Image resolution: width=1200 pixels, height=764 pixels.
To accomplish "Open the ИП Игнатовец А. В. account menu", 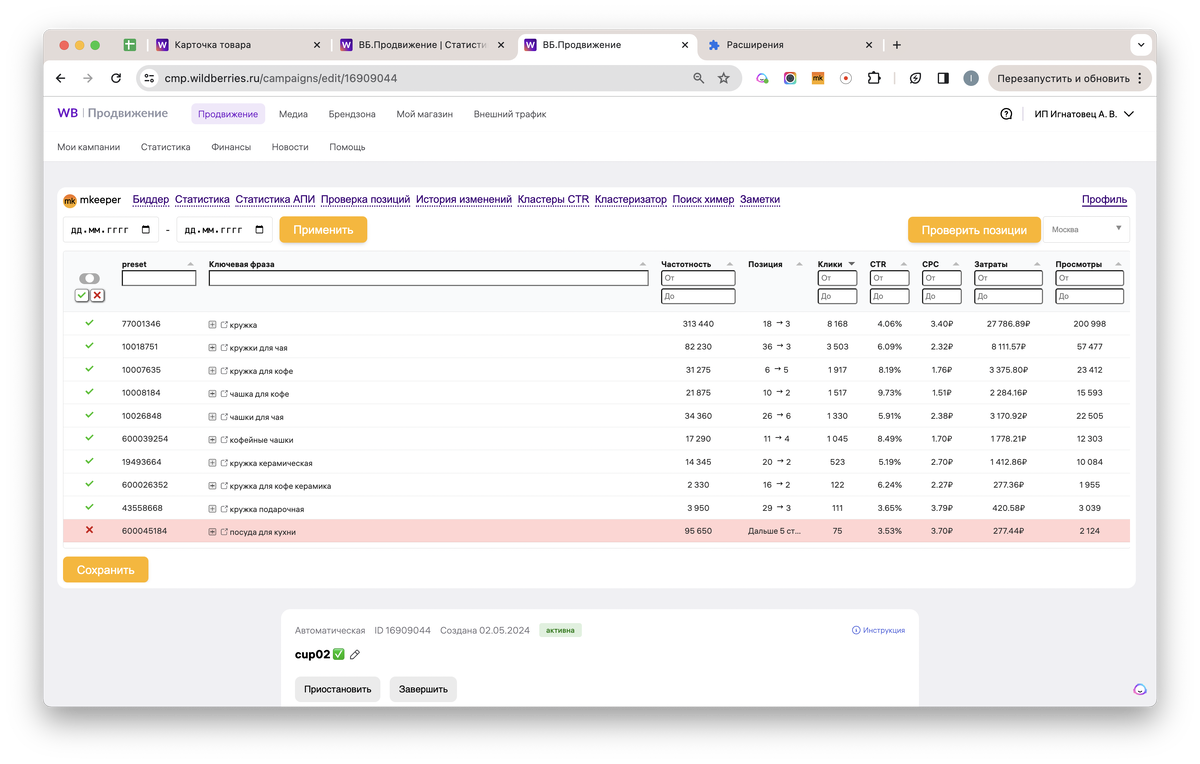I will point(1084,114).
